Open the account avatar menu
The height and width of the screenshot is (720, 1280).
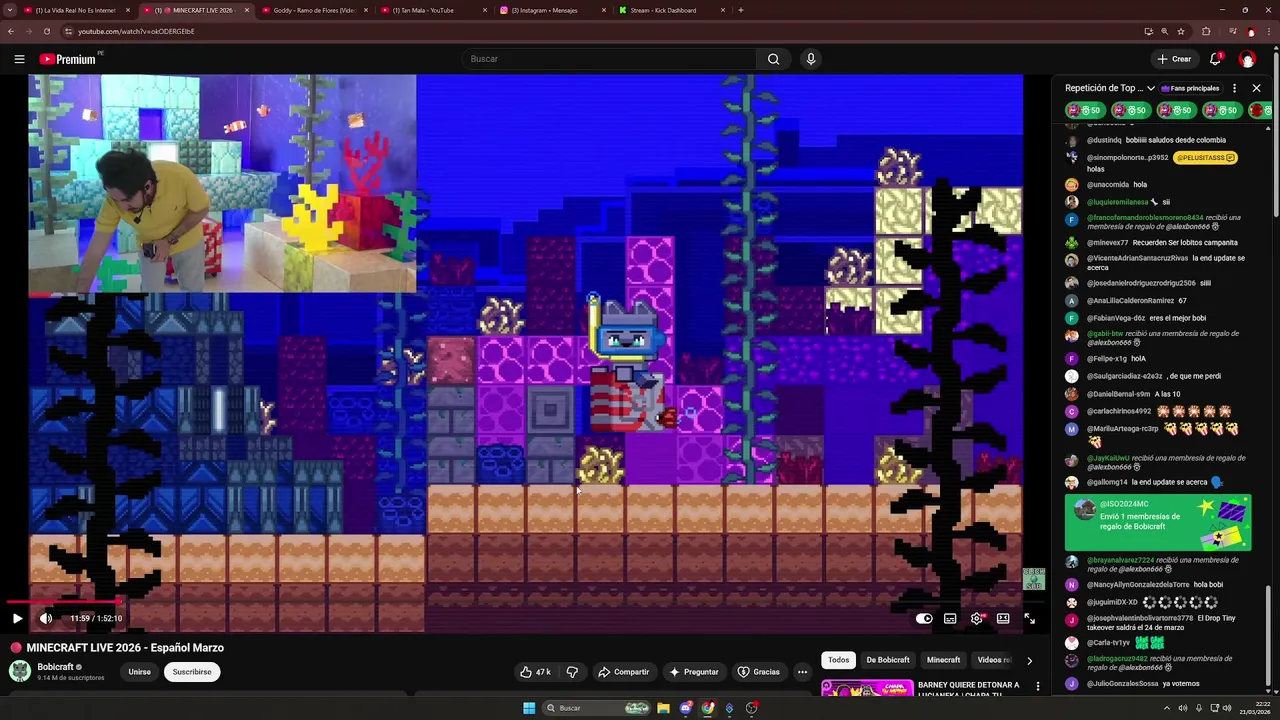point(1247,59)
